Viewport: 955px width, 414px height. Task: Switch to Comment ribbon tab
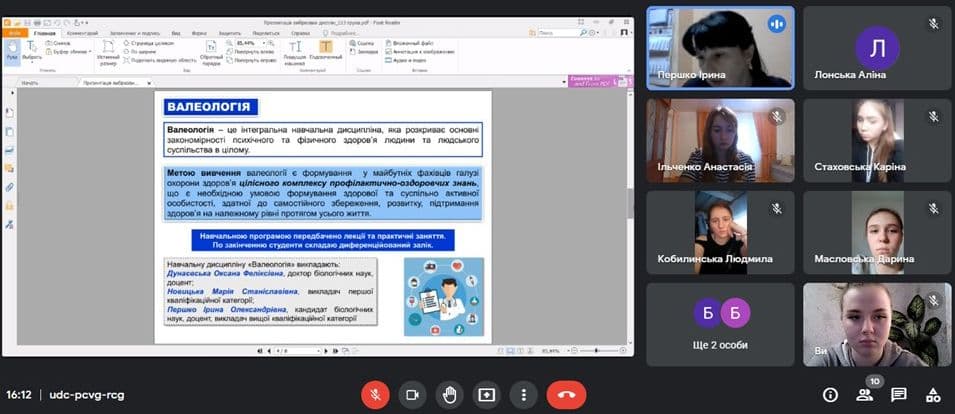(82, 33)
